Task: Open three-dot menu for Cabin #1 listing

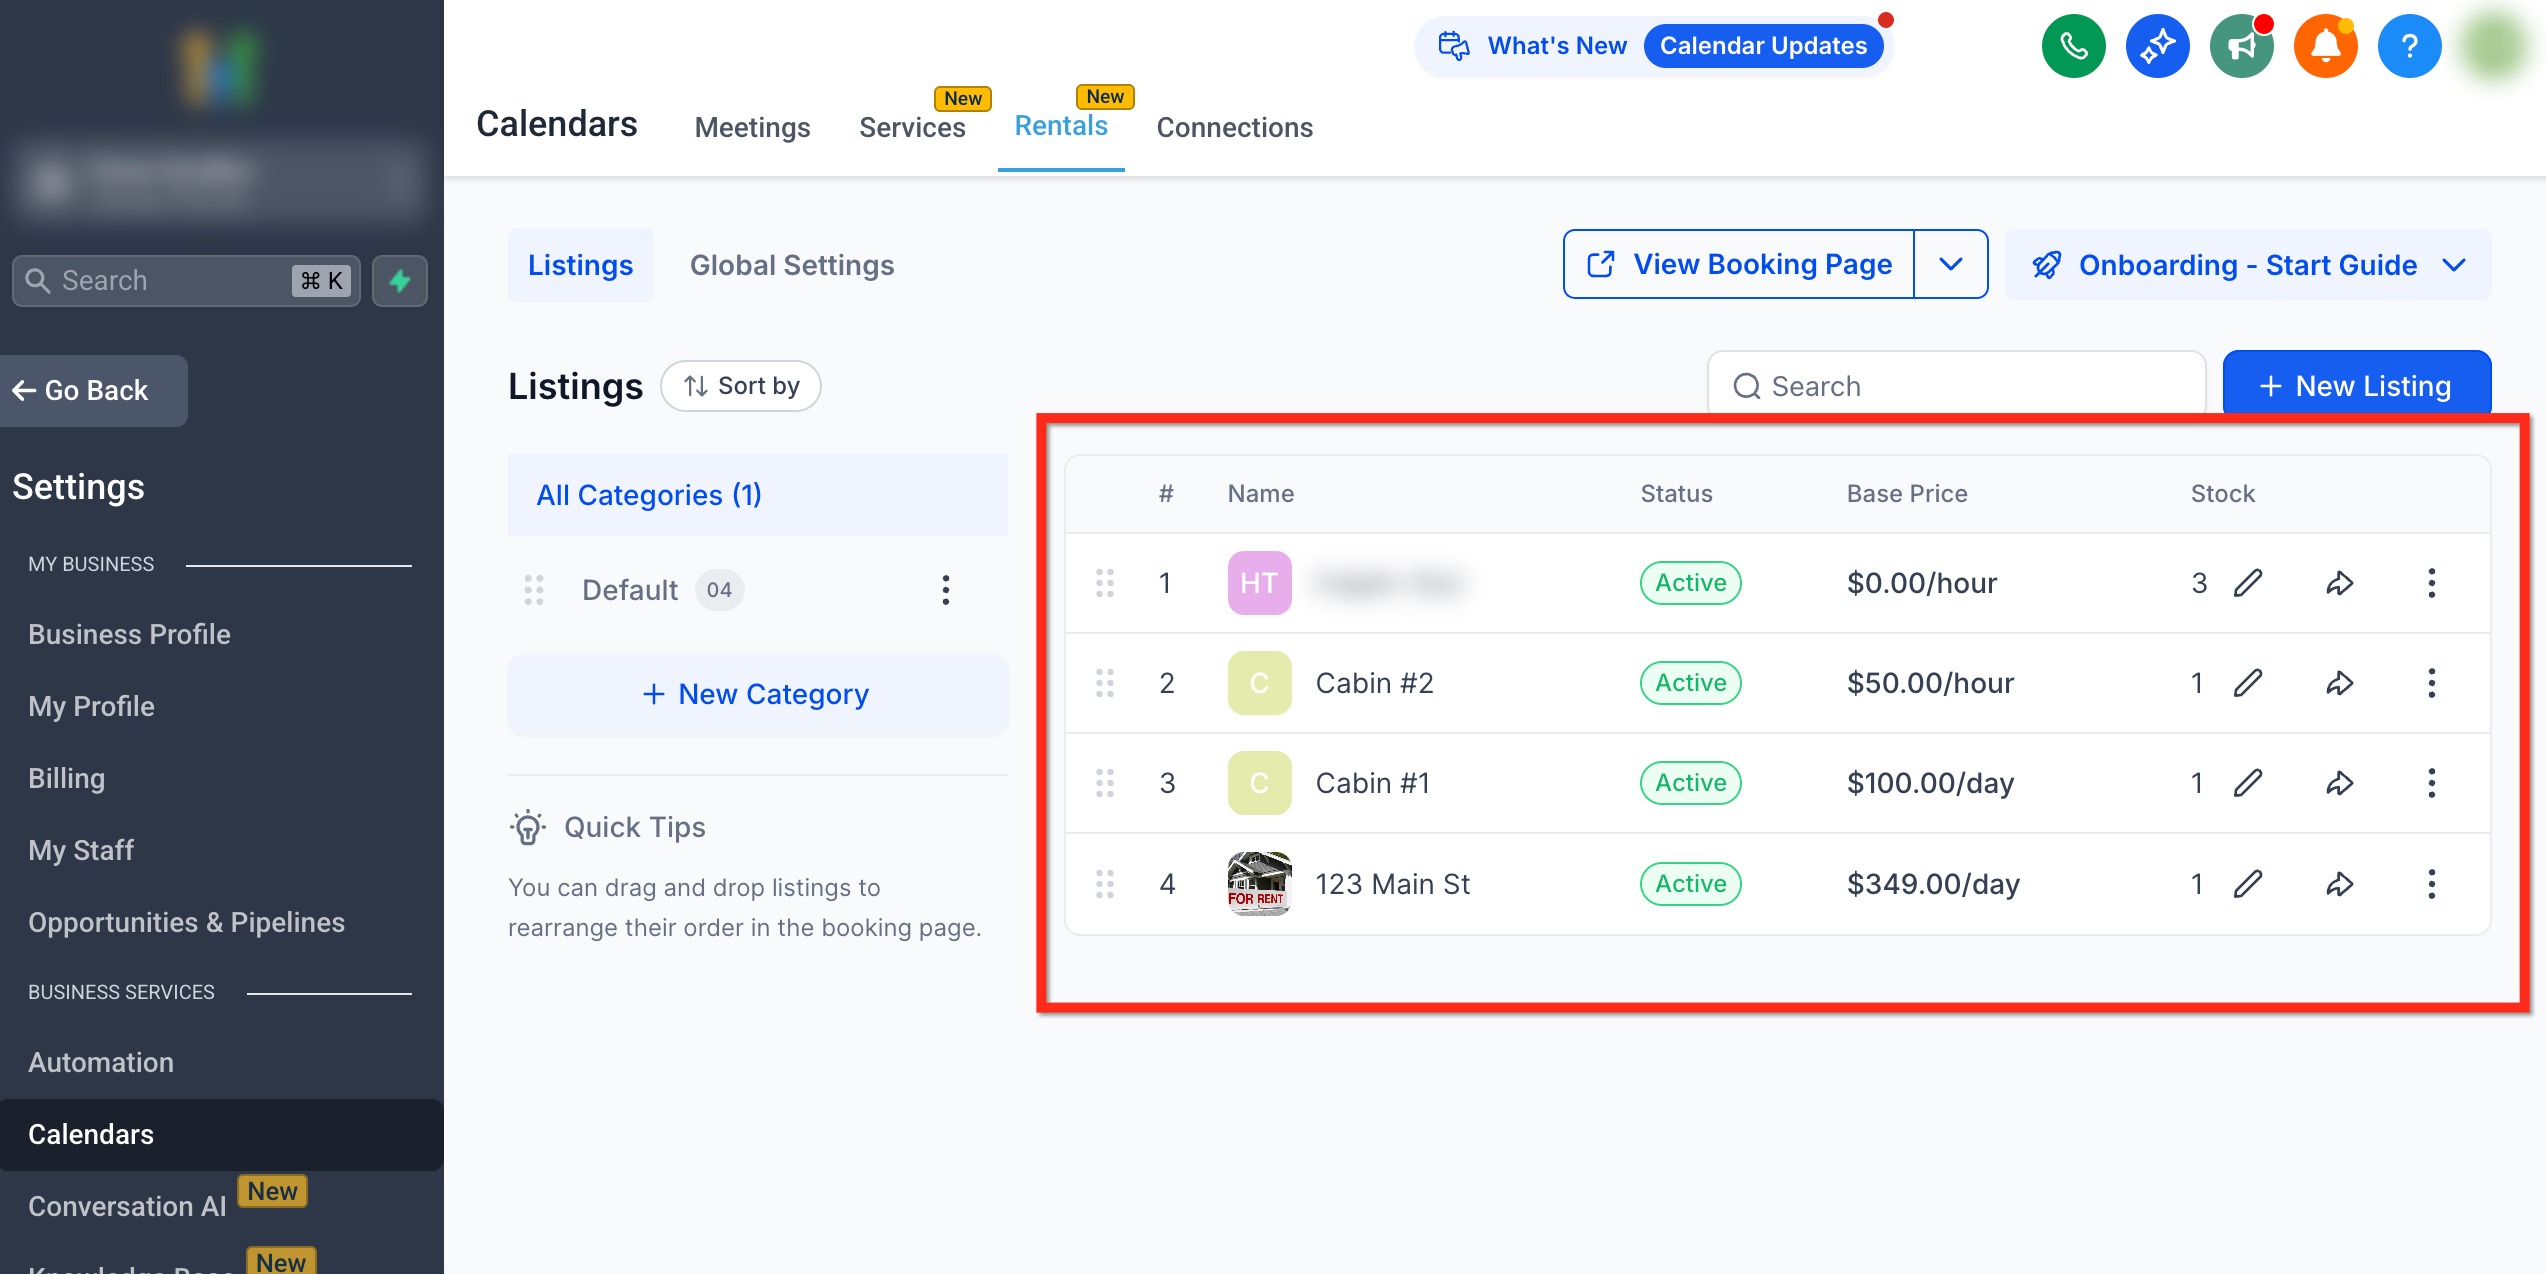Action: [x=2431, y=783]
